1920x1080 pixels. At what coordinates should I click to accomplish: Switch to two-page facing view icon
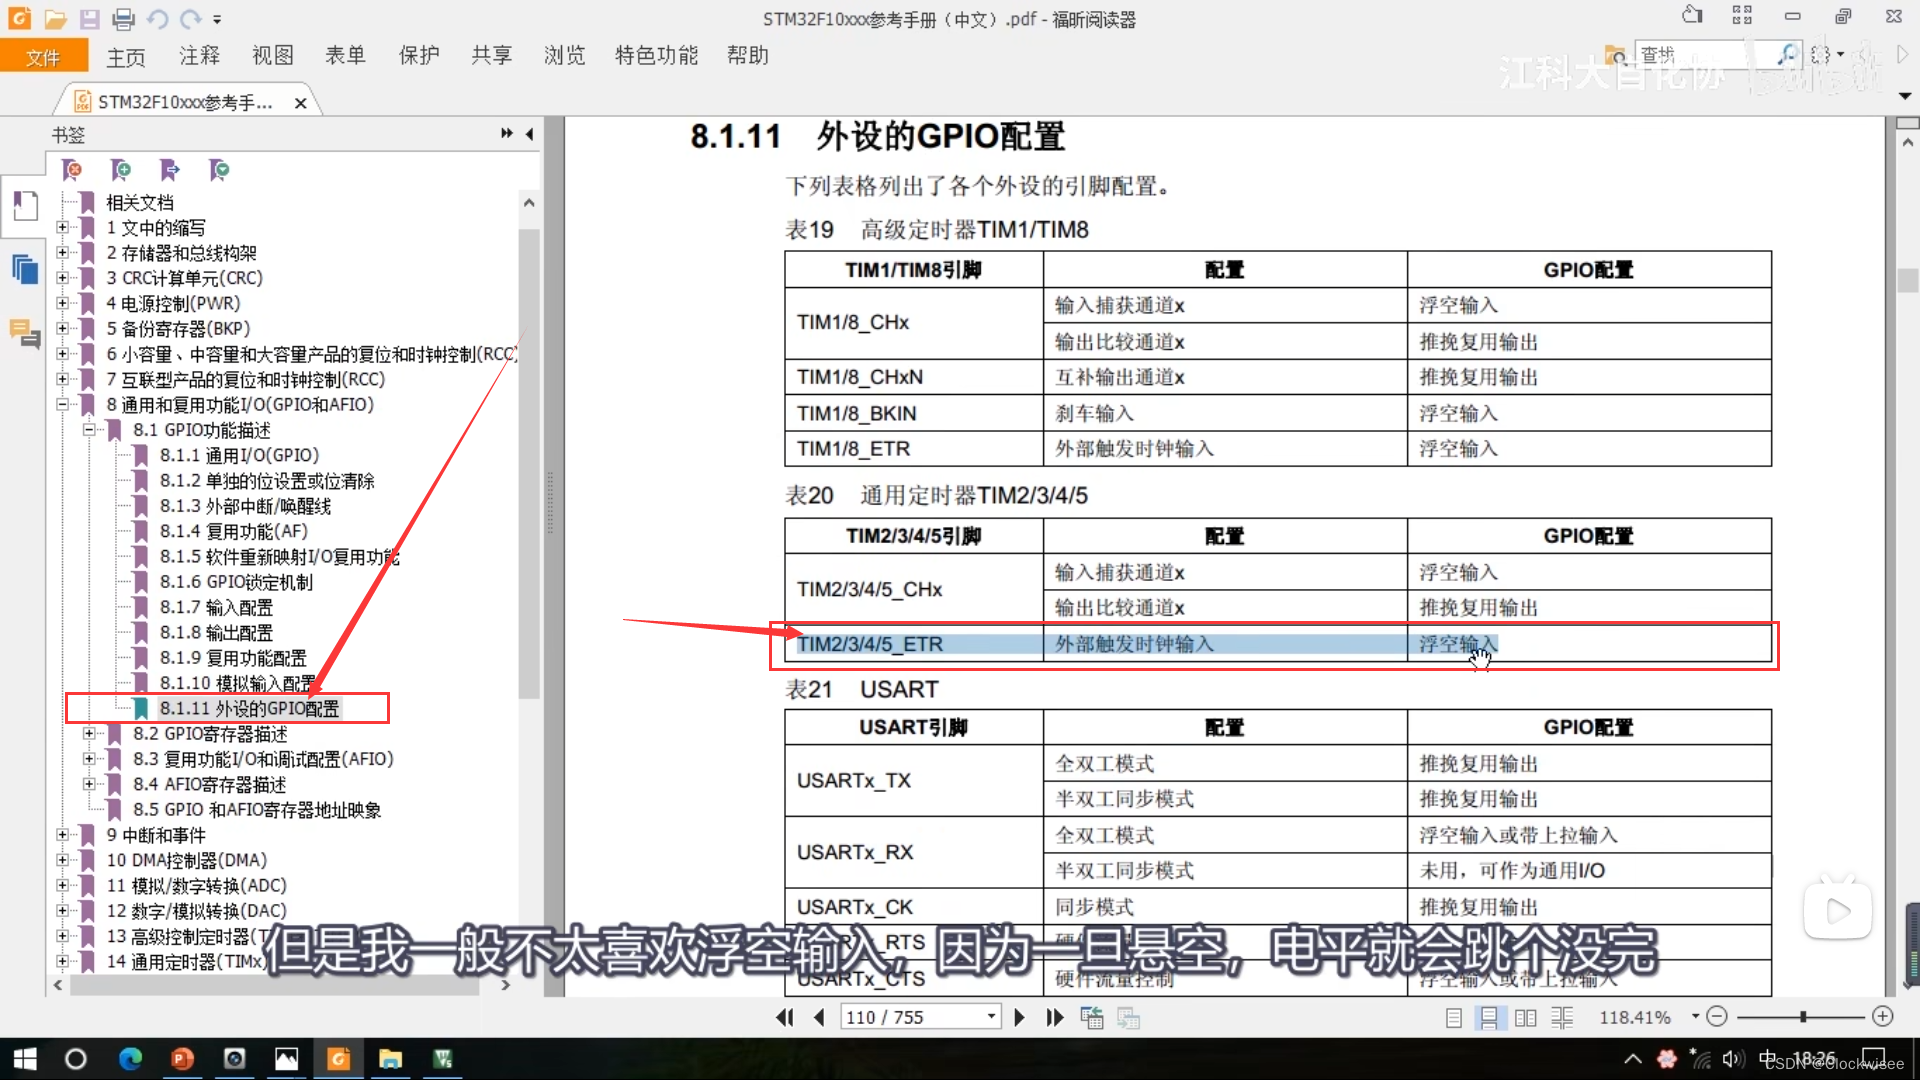1525,1017
